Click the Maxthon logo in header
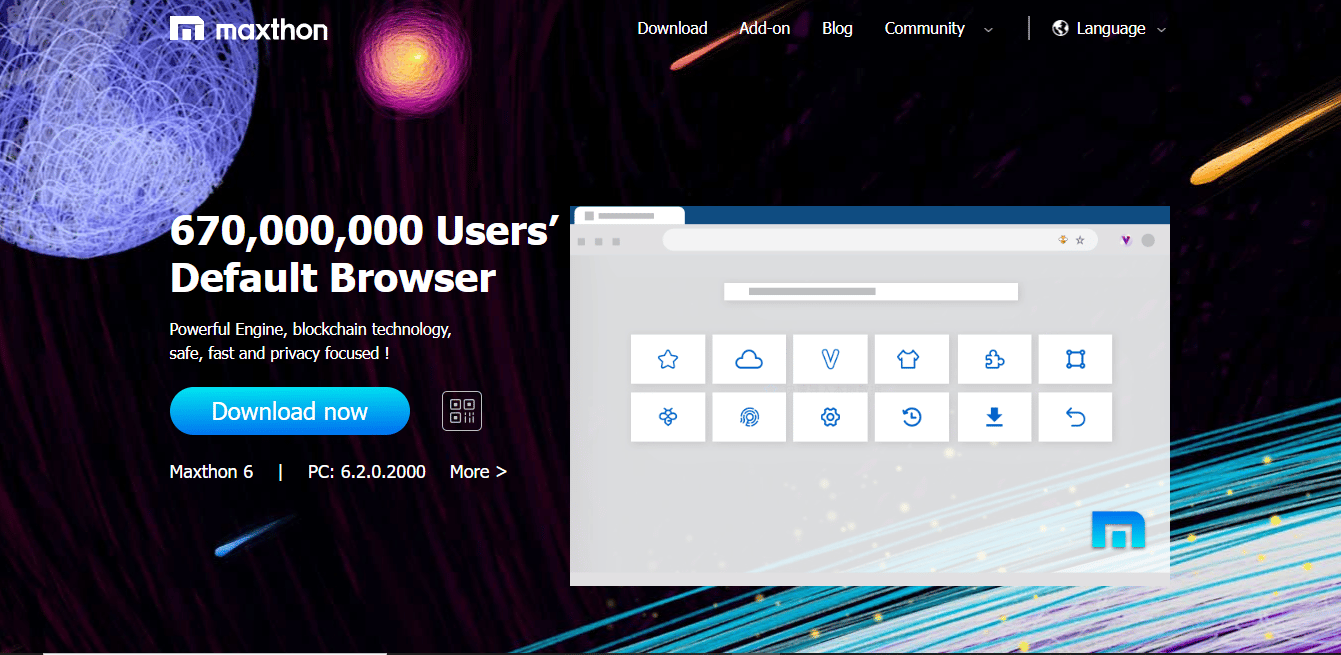Screen dimensions: 1341x655 point(249,29)
